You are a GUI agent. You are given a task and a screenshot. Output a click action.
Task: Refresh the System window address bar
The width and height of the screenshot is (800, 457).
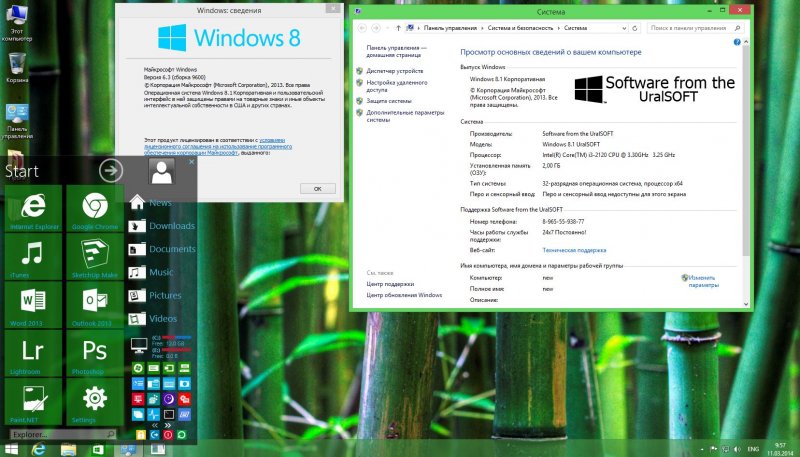[x=635, y=29]
